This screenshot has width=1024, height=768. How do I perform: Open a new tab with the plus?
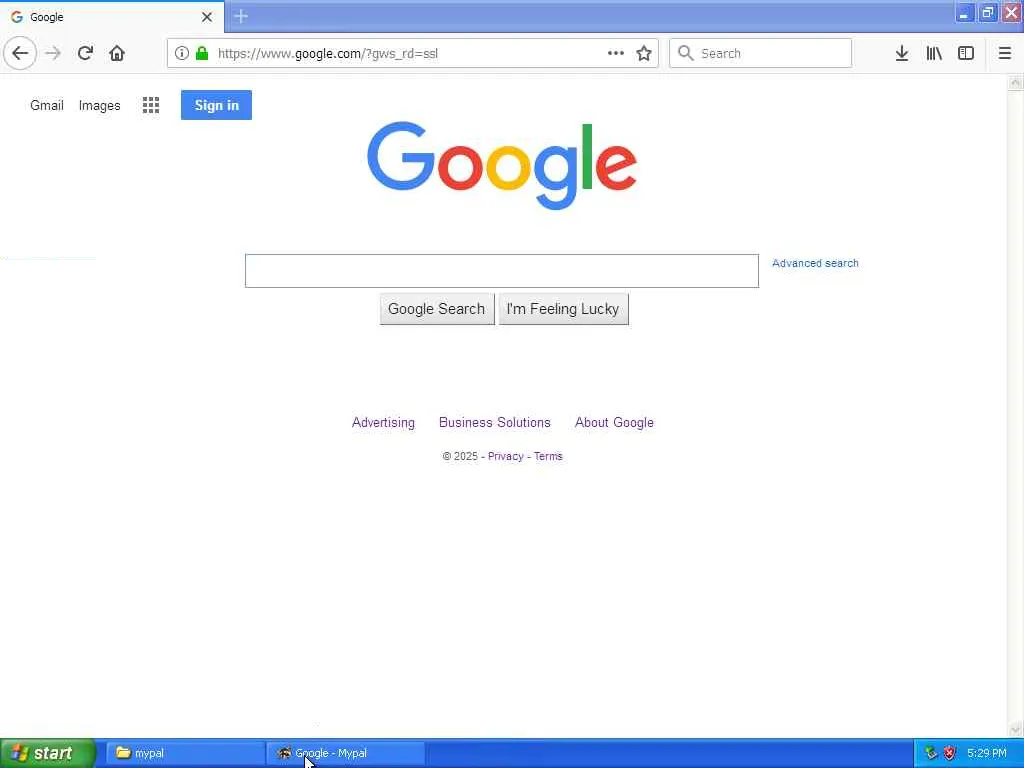click(x=241, y=16)
